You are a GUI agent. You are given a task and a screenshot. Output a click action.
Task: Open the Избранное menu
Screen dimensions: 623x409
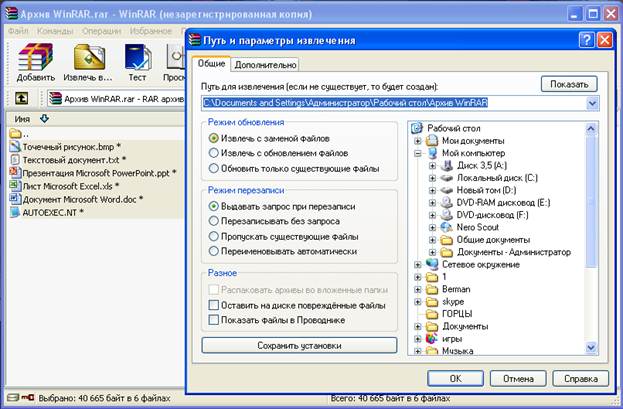point(151,31)
